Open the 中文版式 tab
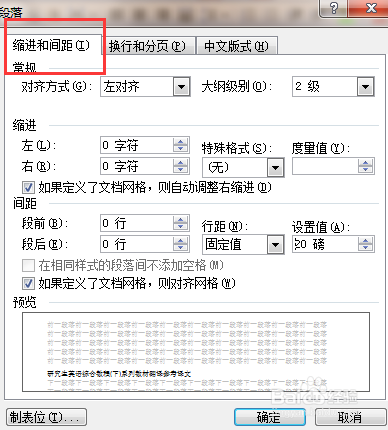This screenshot has height=430, width=388. tap(236, 46)
